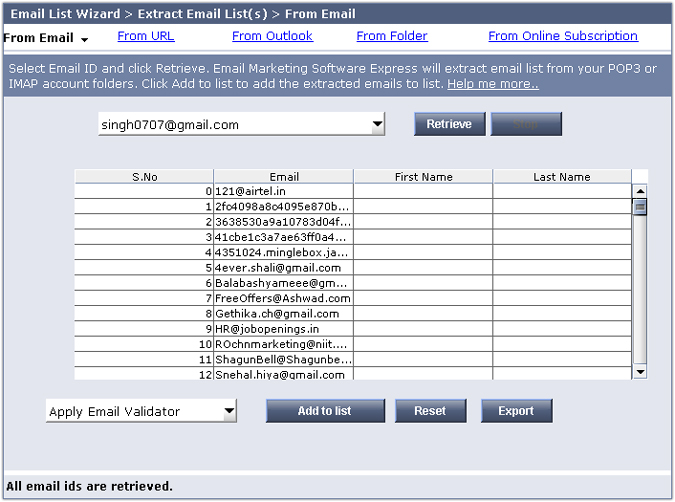Click the disabled Stop button

526,124
